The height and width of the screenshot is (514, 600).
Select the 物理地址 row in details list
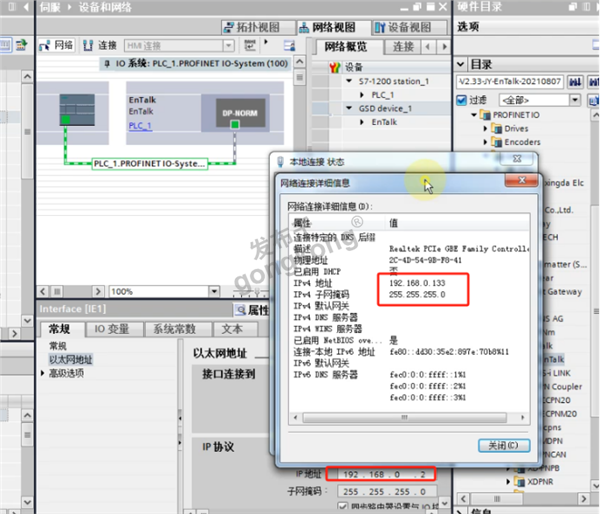(x=409, y=260)
